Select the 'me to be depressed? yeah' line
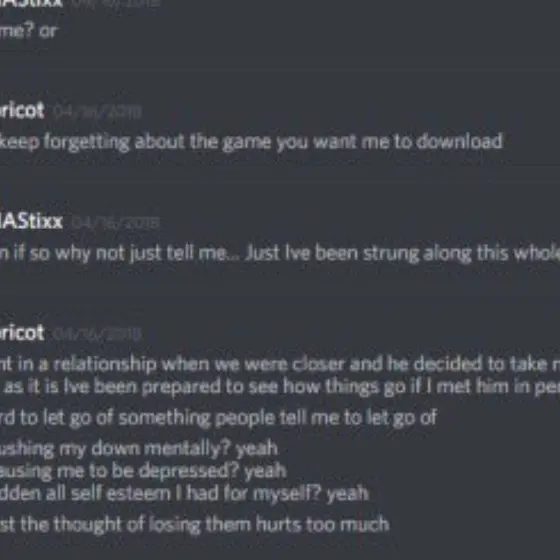Screen dimensions: 560x560 coord(143,471)
